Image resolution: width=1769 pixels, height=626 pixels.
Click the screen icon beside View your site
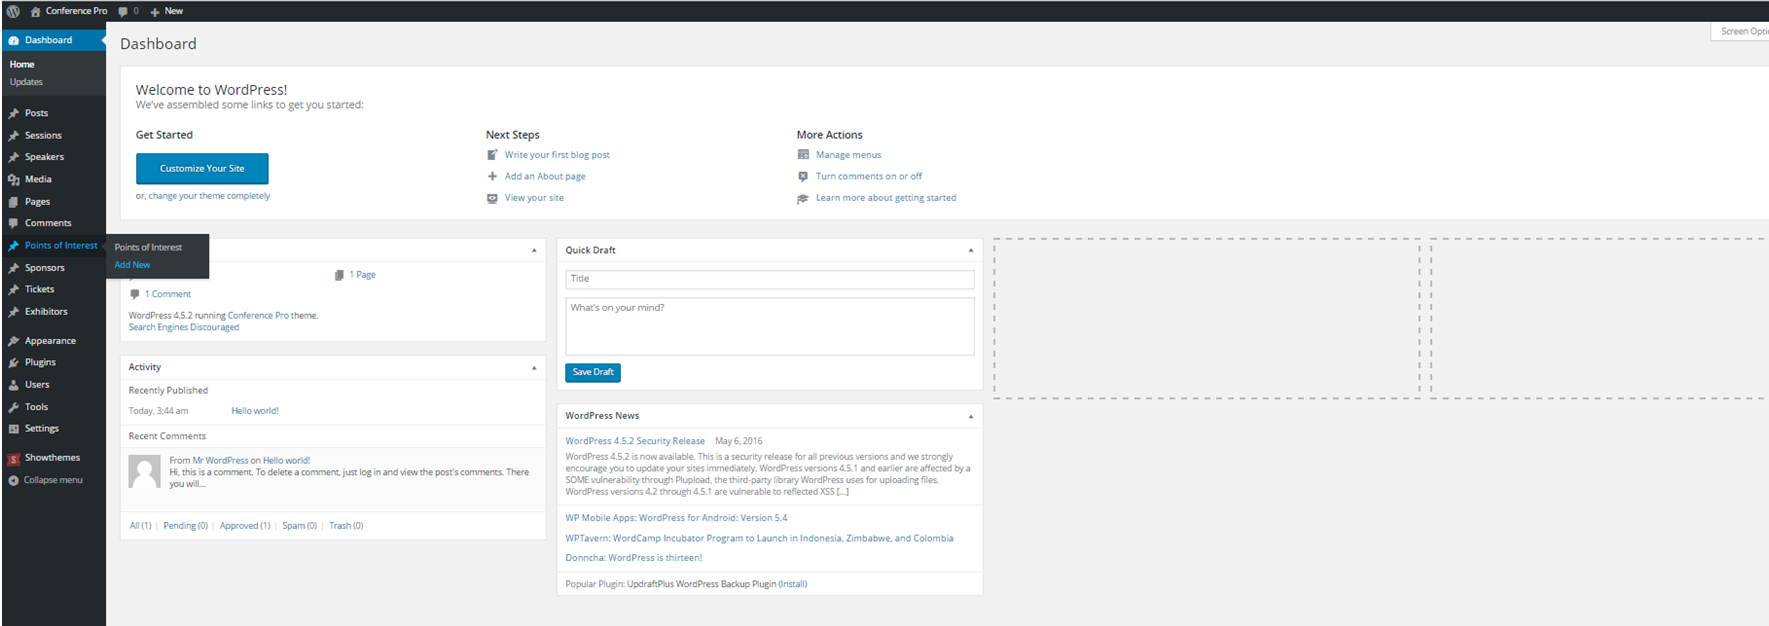click(492, 198)
